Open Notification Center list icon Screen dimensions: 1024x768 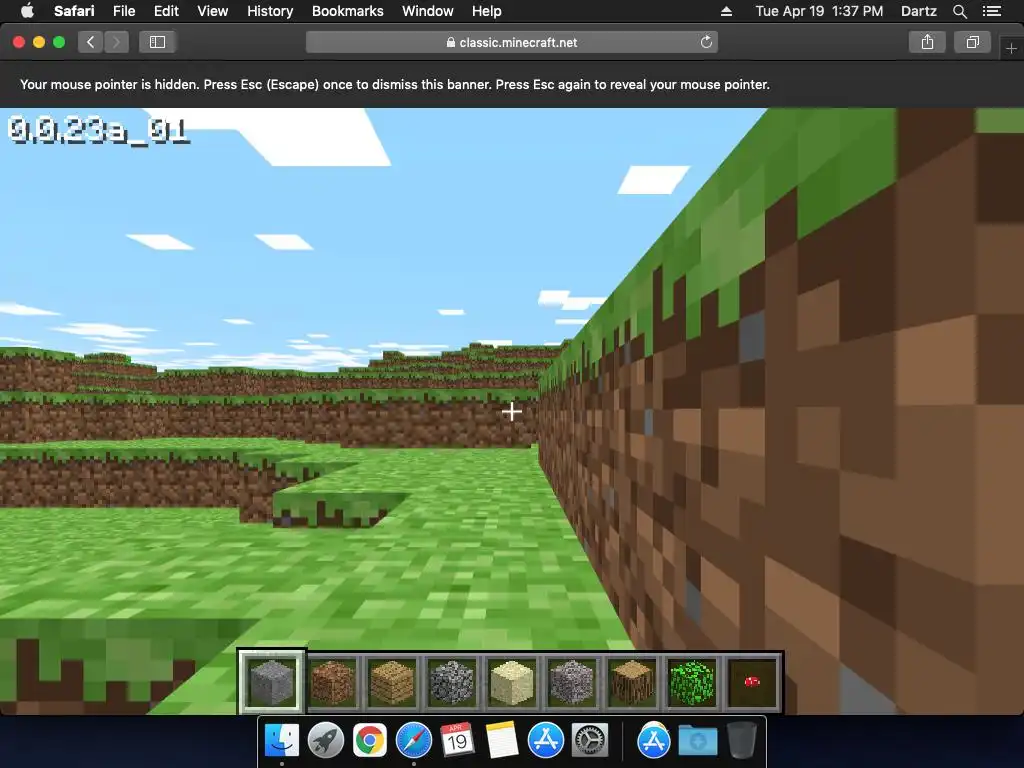(x=992, y=11)
